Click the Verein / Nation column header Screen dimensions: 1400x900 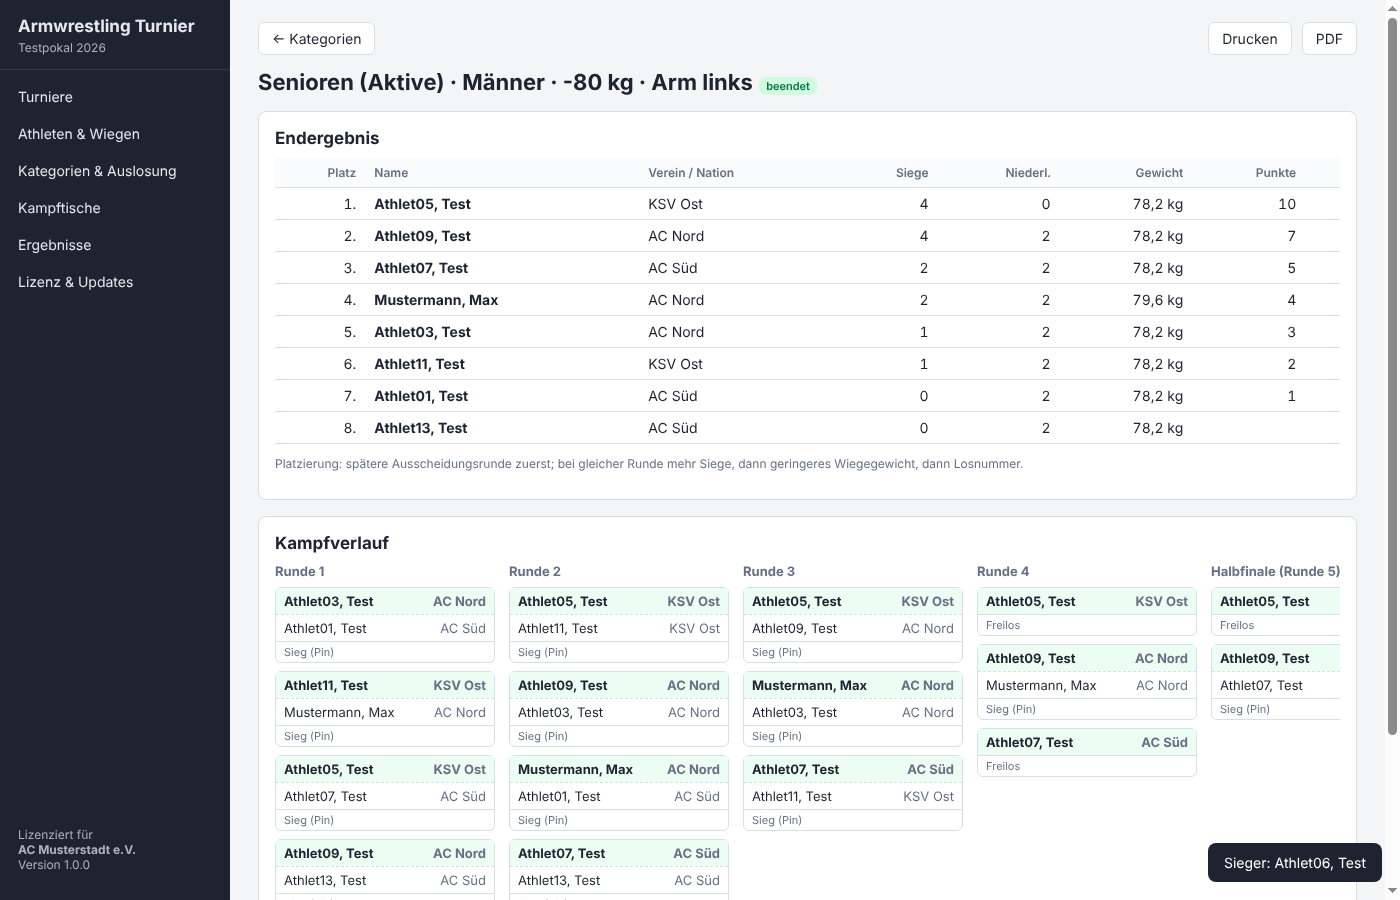click(691, 173)
